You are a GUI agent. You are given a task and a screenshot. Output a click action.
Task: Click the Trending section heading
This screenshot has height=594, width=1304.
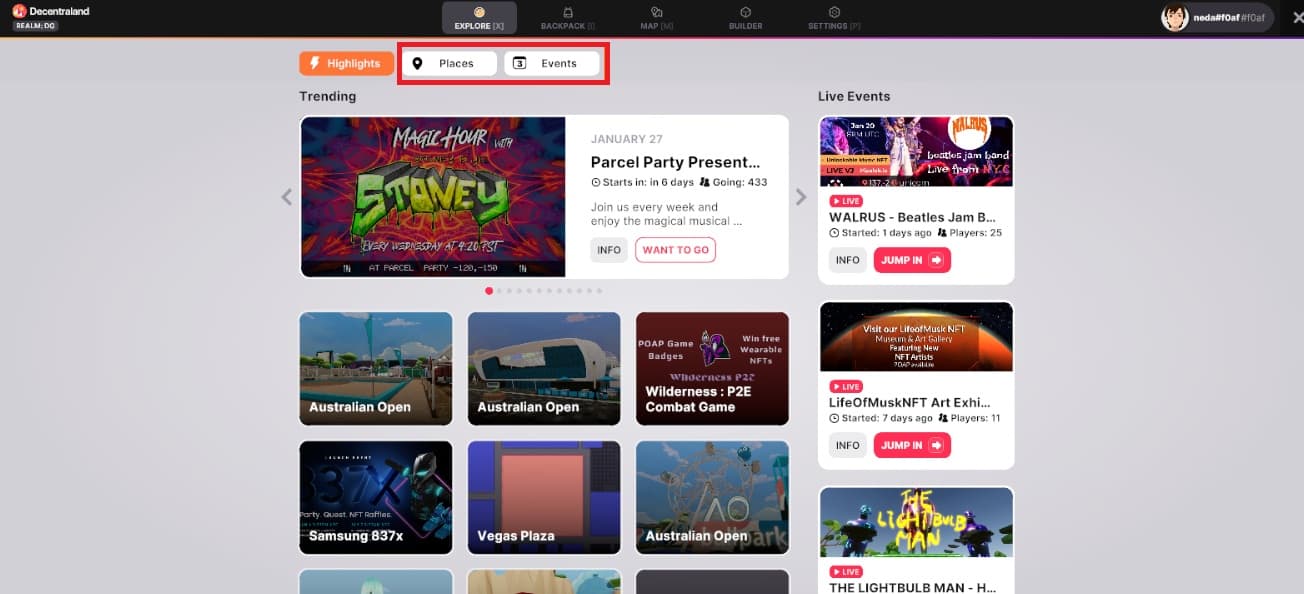[328, 96]
